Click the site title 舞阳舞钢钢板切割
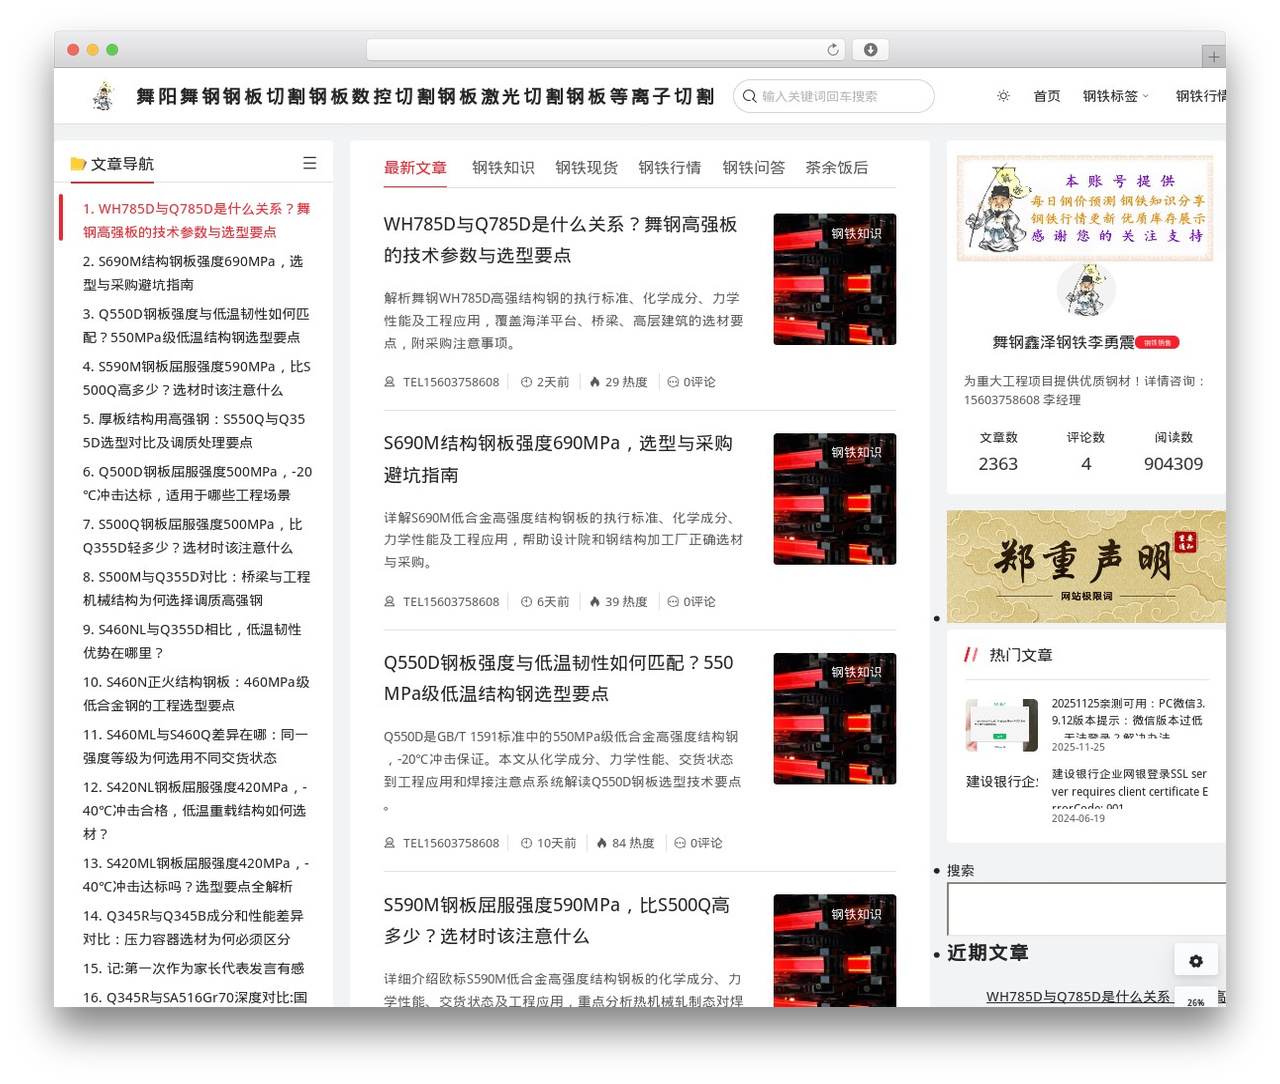The height and width of the screenshot is (1084, 1280). (425, 96)
